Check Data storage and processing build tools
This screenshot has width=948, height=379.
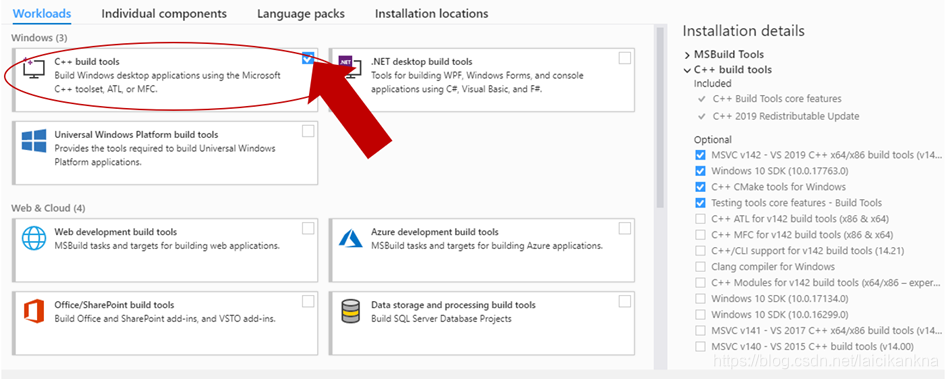[x=625, y=301]
